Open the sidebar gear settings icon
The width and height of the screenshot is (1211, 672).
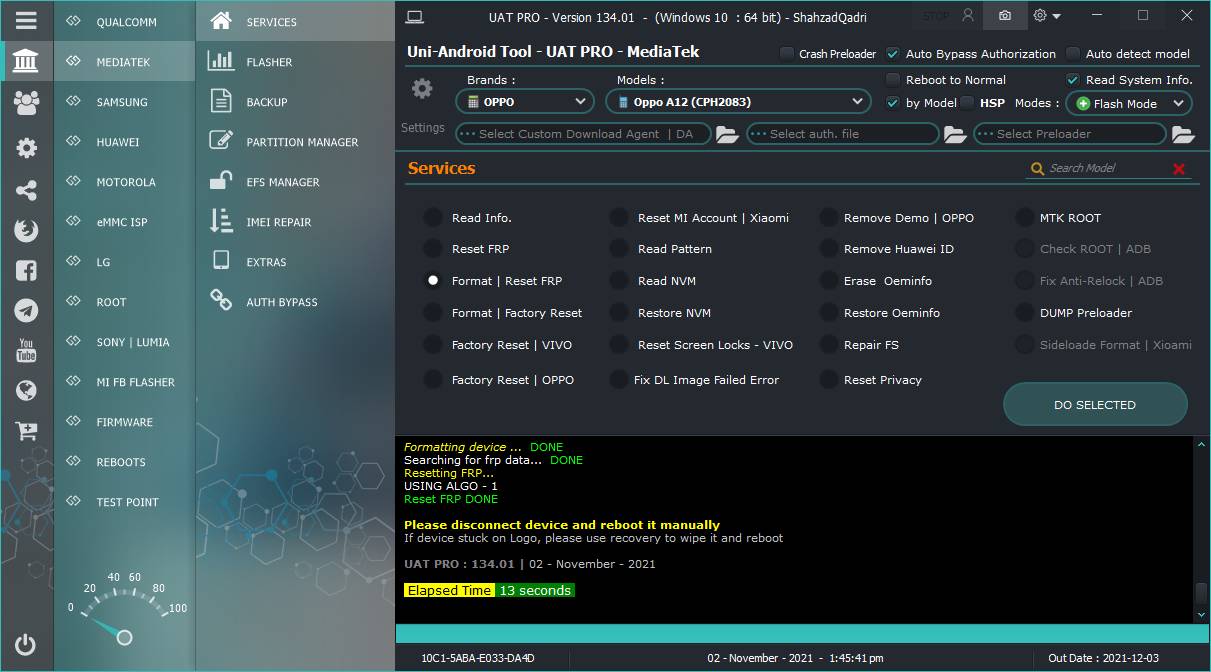(27, 148)
